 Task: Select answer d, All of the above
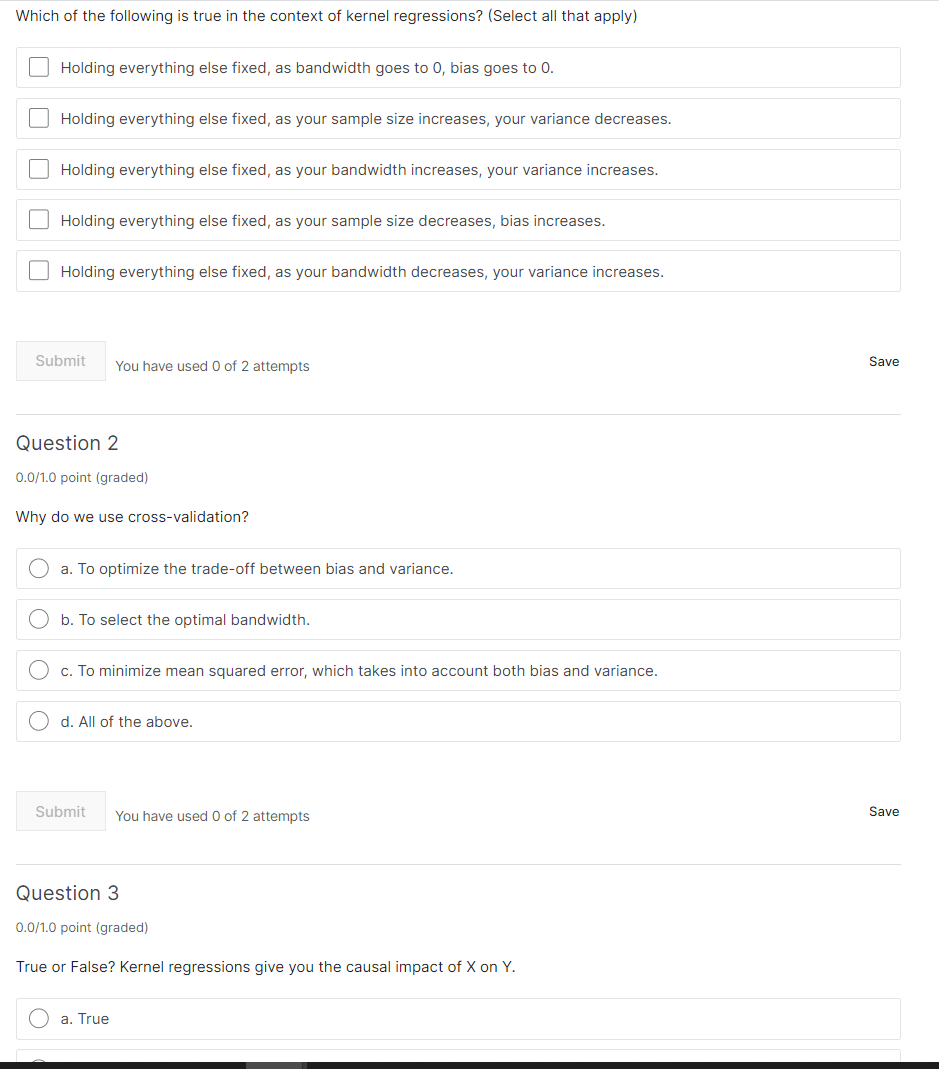point(38,721)
